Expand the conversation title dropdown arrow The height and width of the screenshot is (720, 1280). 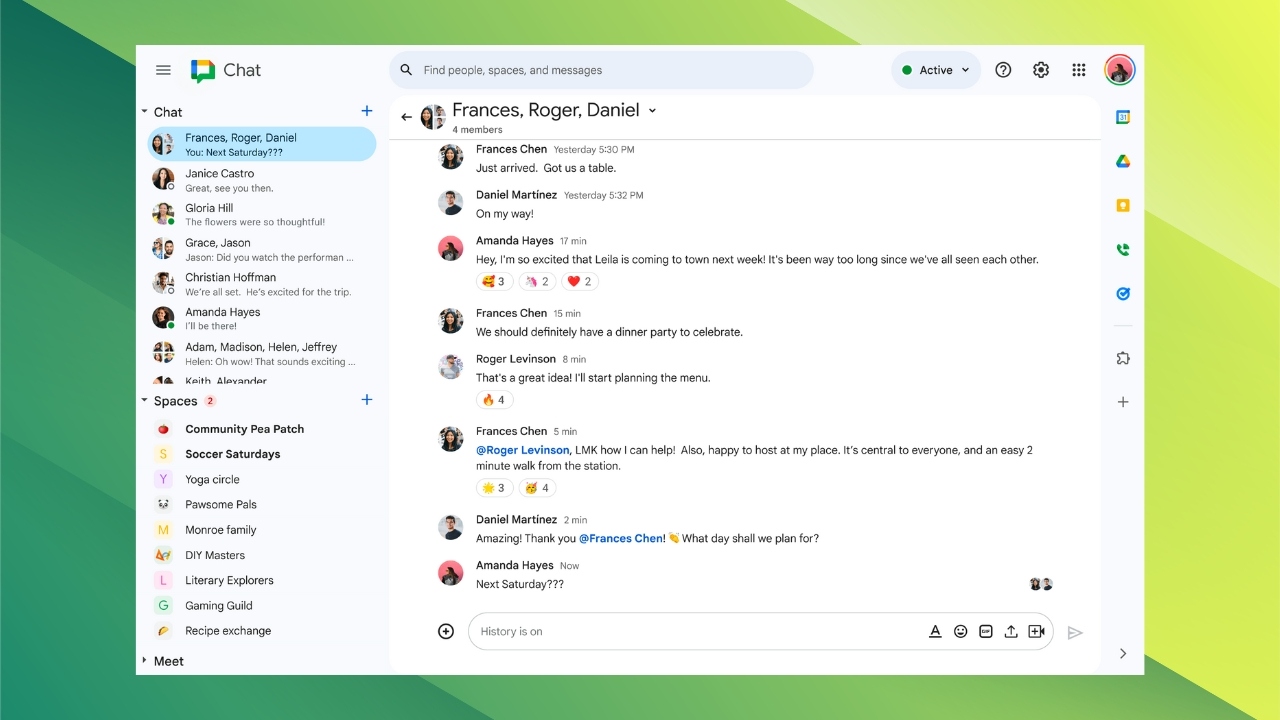652,111
